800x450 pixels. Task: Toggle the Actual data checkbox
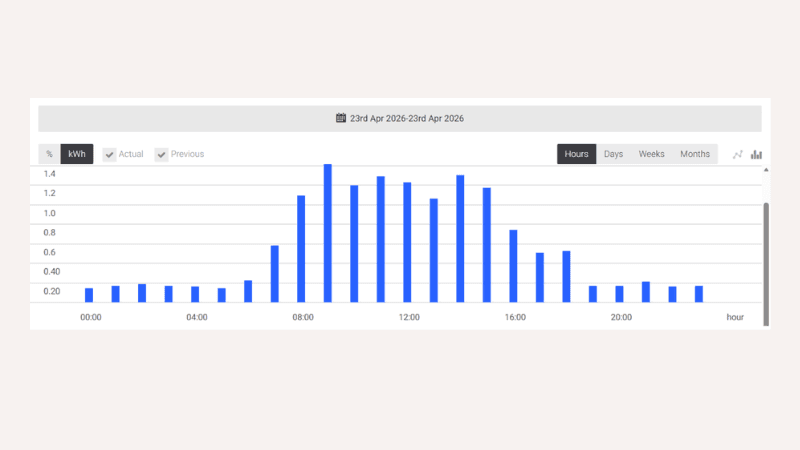point(110,154)
